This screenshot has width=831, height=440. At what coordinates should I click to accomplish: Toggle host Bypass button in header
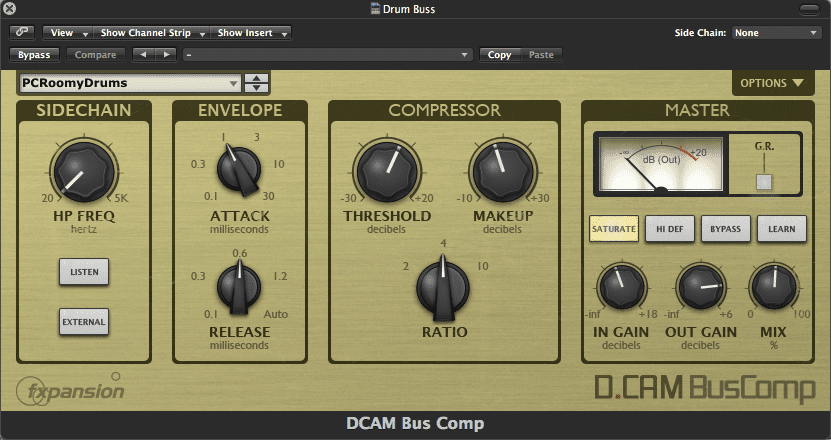(34, 55)
